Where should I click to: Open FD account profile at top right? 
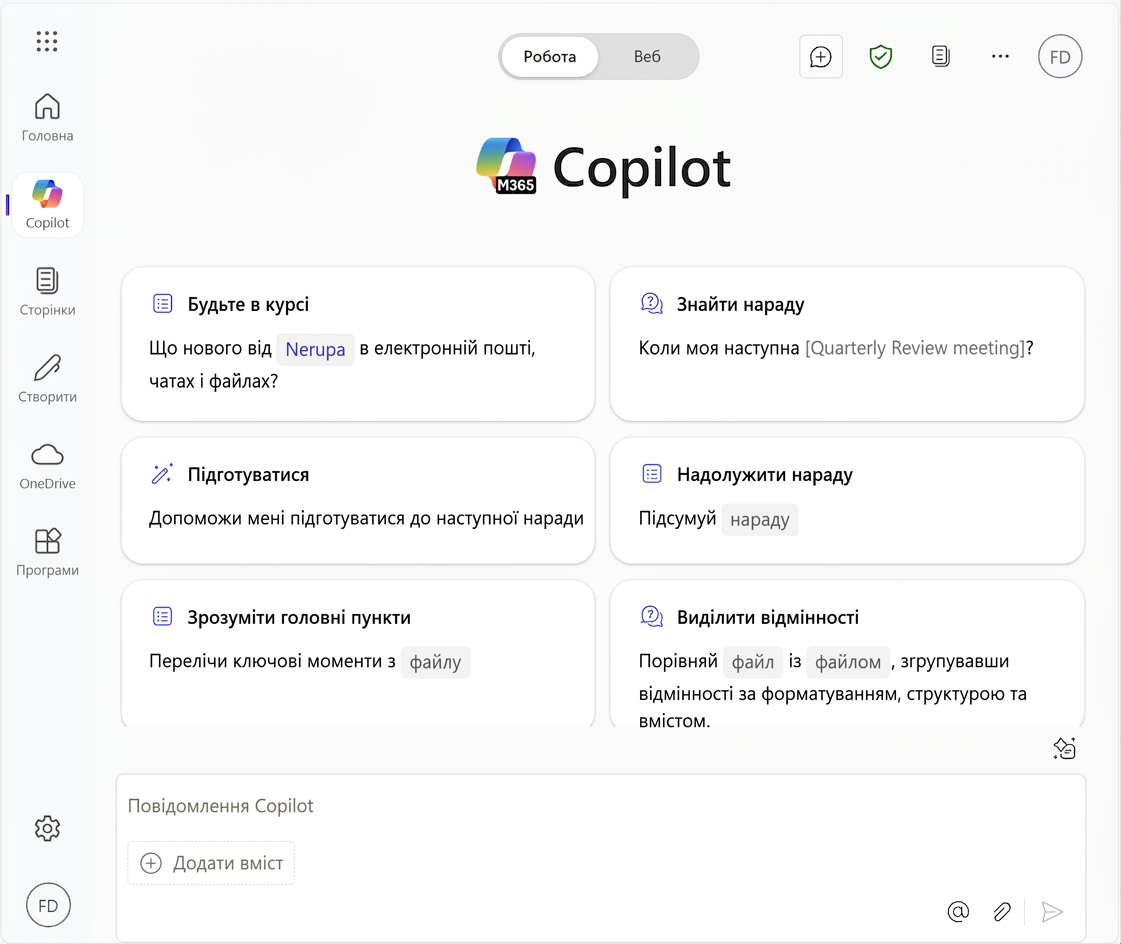pyautogui.click(x=1060, y=56)
